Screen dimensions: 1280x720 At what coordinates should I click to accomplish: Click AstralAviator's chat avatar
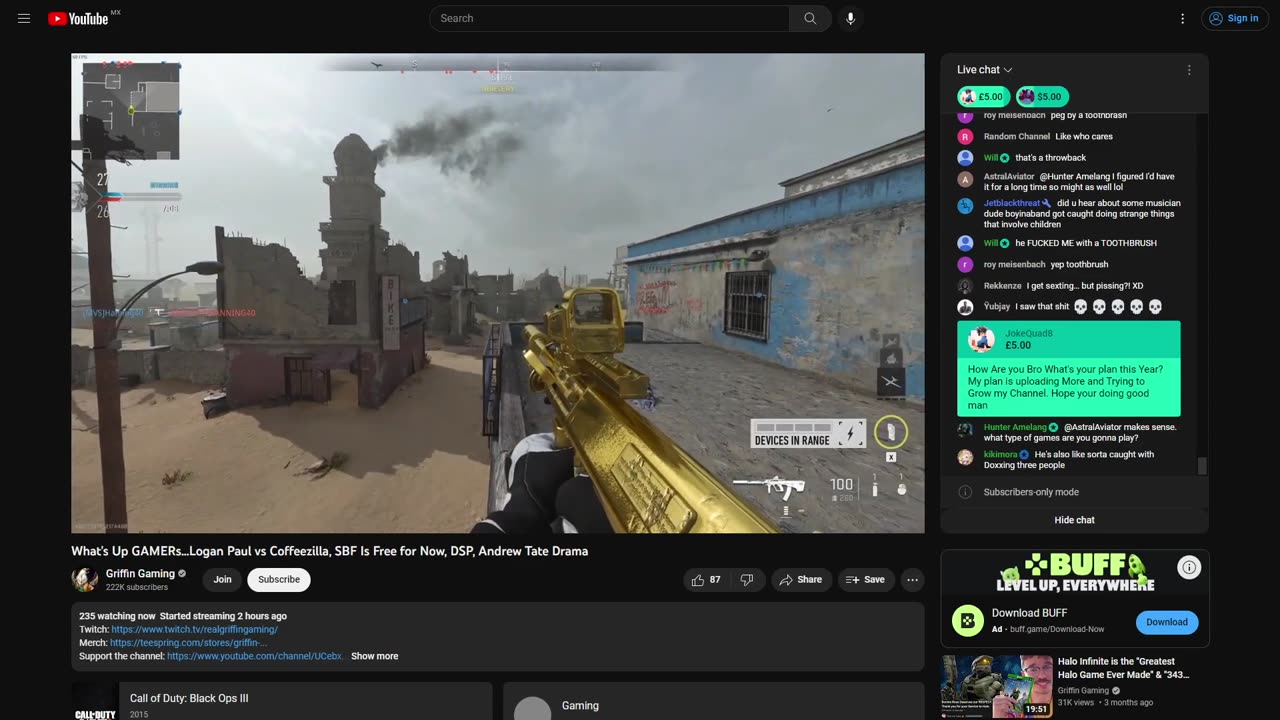965,179
